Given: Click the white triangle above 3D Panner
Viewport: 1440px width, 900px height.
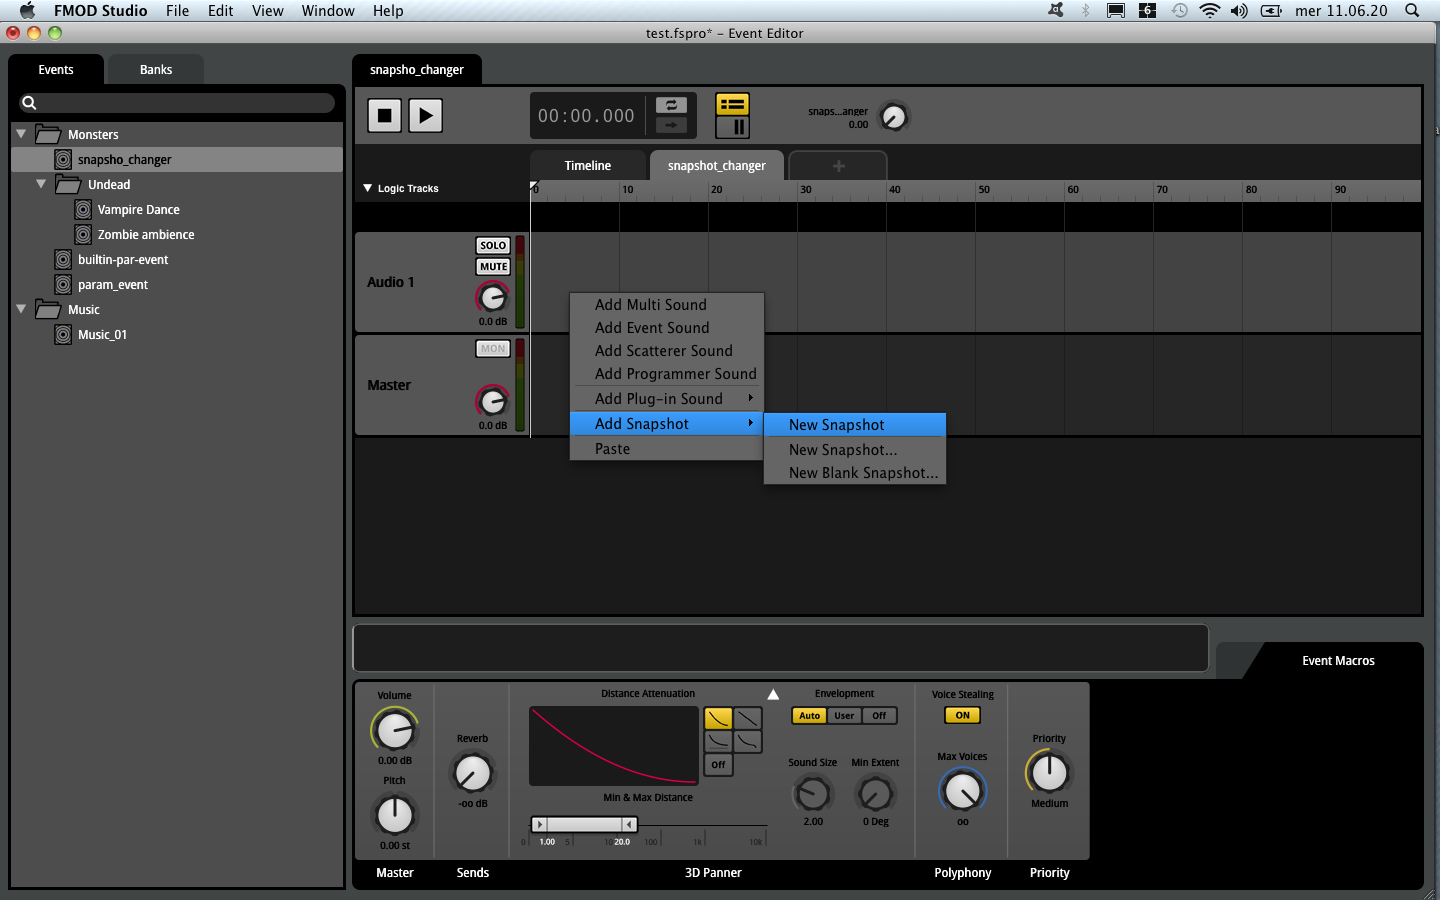Looking at the screenshot, I should tap(773, 694).
